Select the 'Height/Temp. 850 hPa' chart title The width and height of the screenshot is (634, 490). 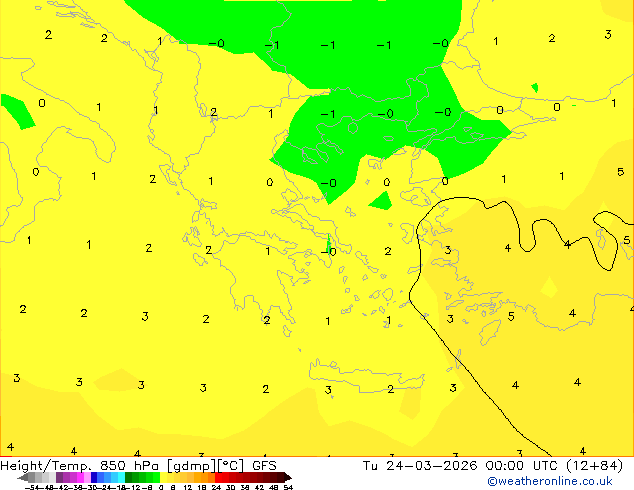point(78,466)
